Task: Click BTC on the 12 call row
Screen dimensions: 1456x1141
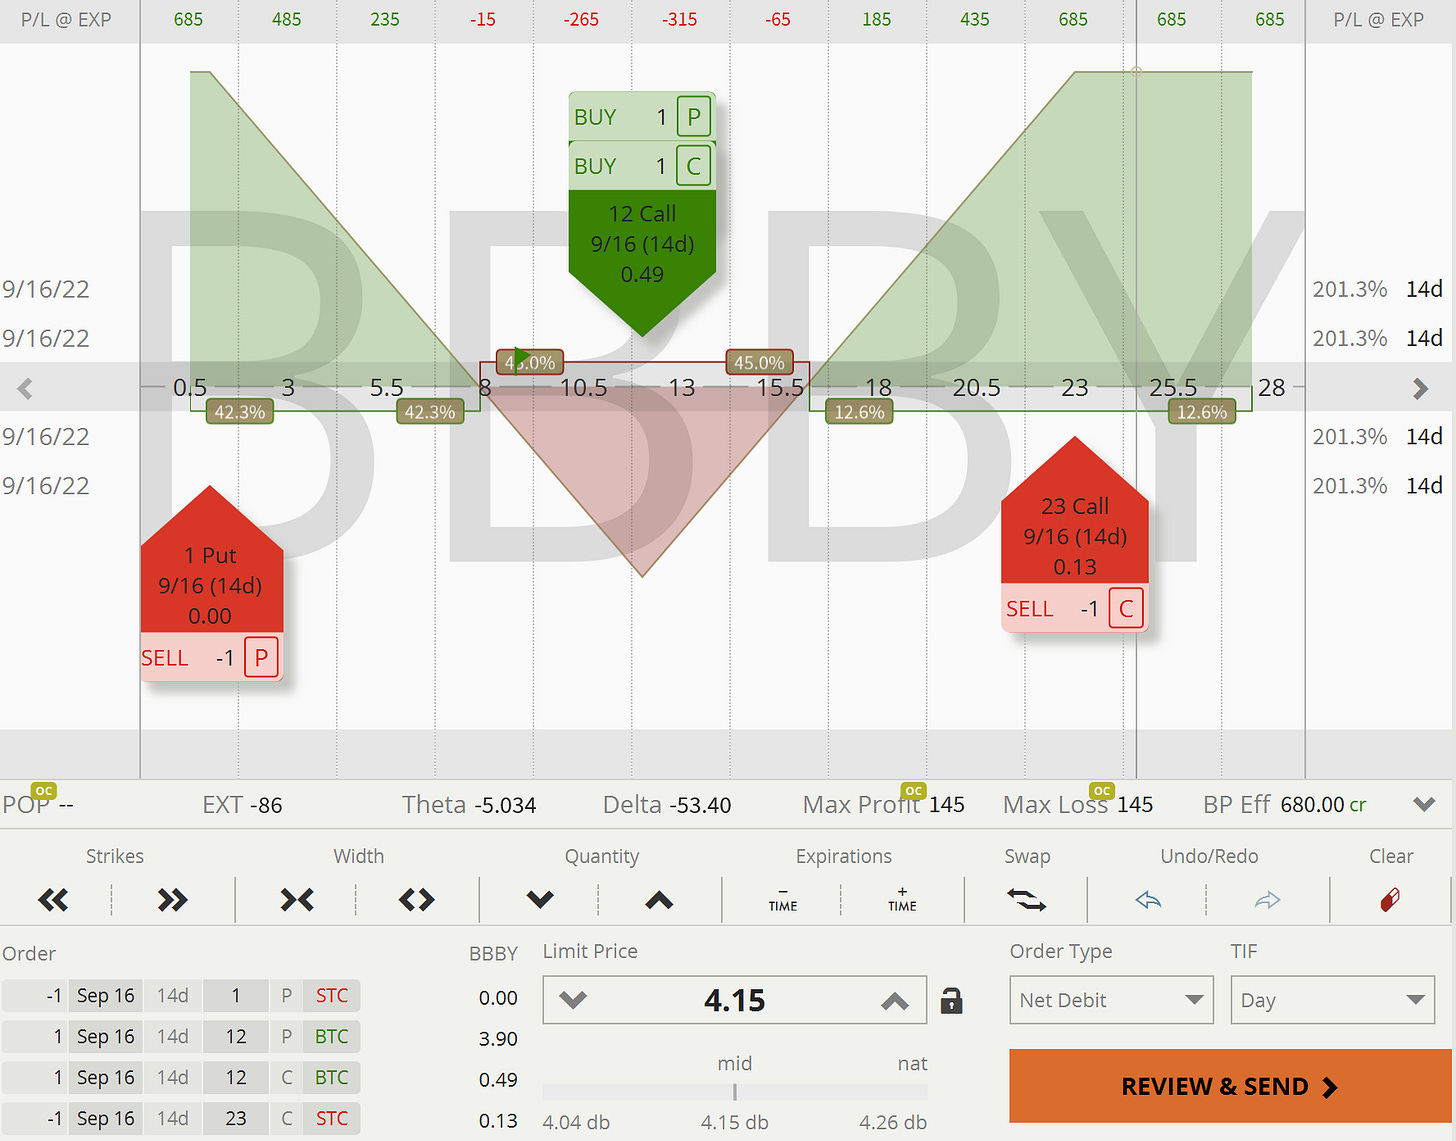Action: pyautogui.click(x=332, y=1078)
